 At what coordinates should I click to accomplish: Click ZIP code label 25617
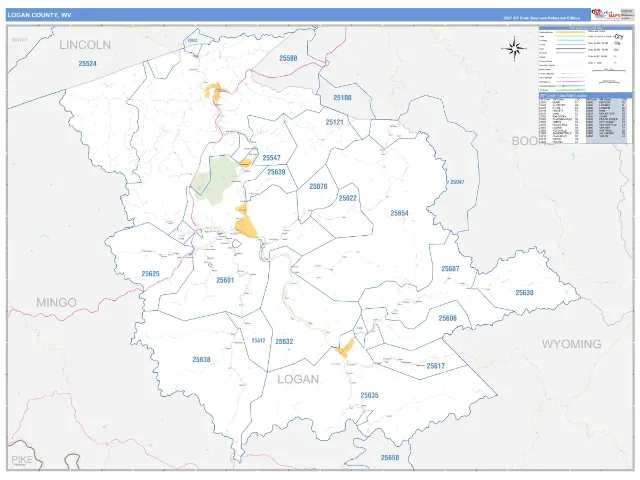point(436,366)
